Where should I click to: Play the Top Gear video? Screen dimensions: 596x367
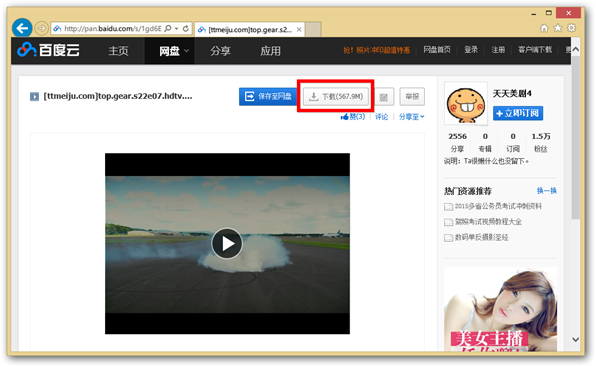[227, 244]
